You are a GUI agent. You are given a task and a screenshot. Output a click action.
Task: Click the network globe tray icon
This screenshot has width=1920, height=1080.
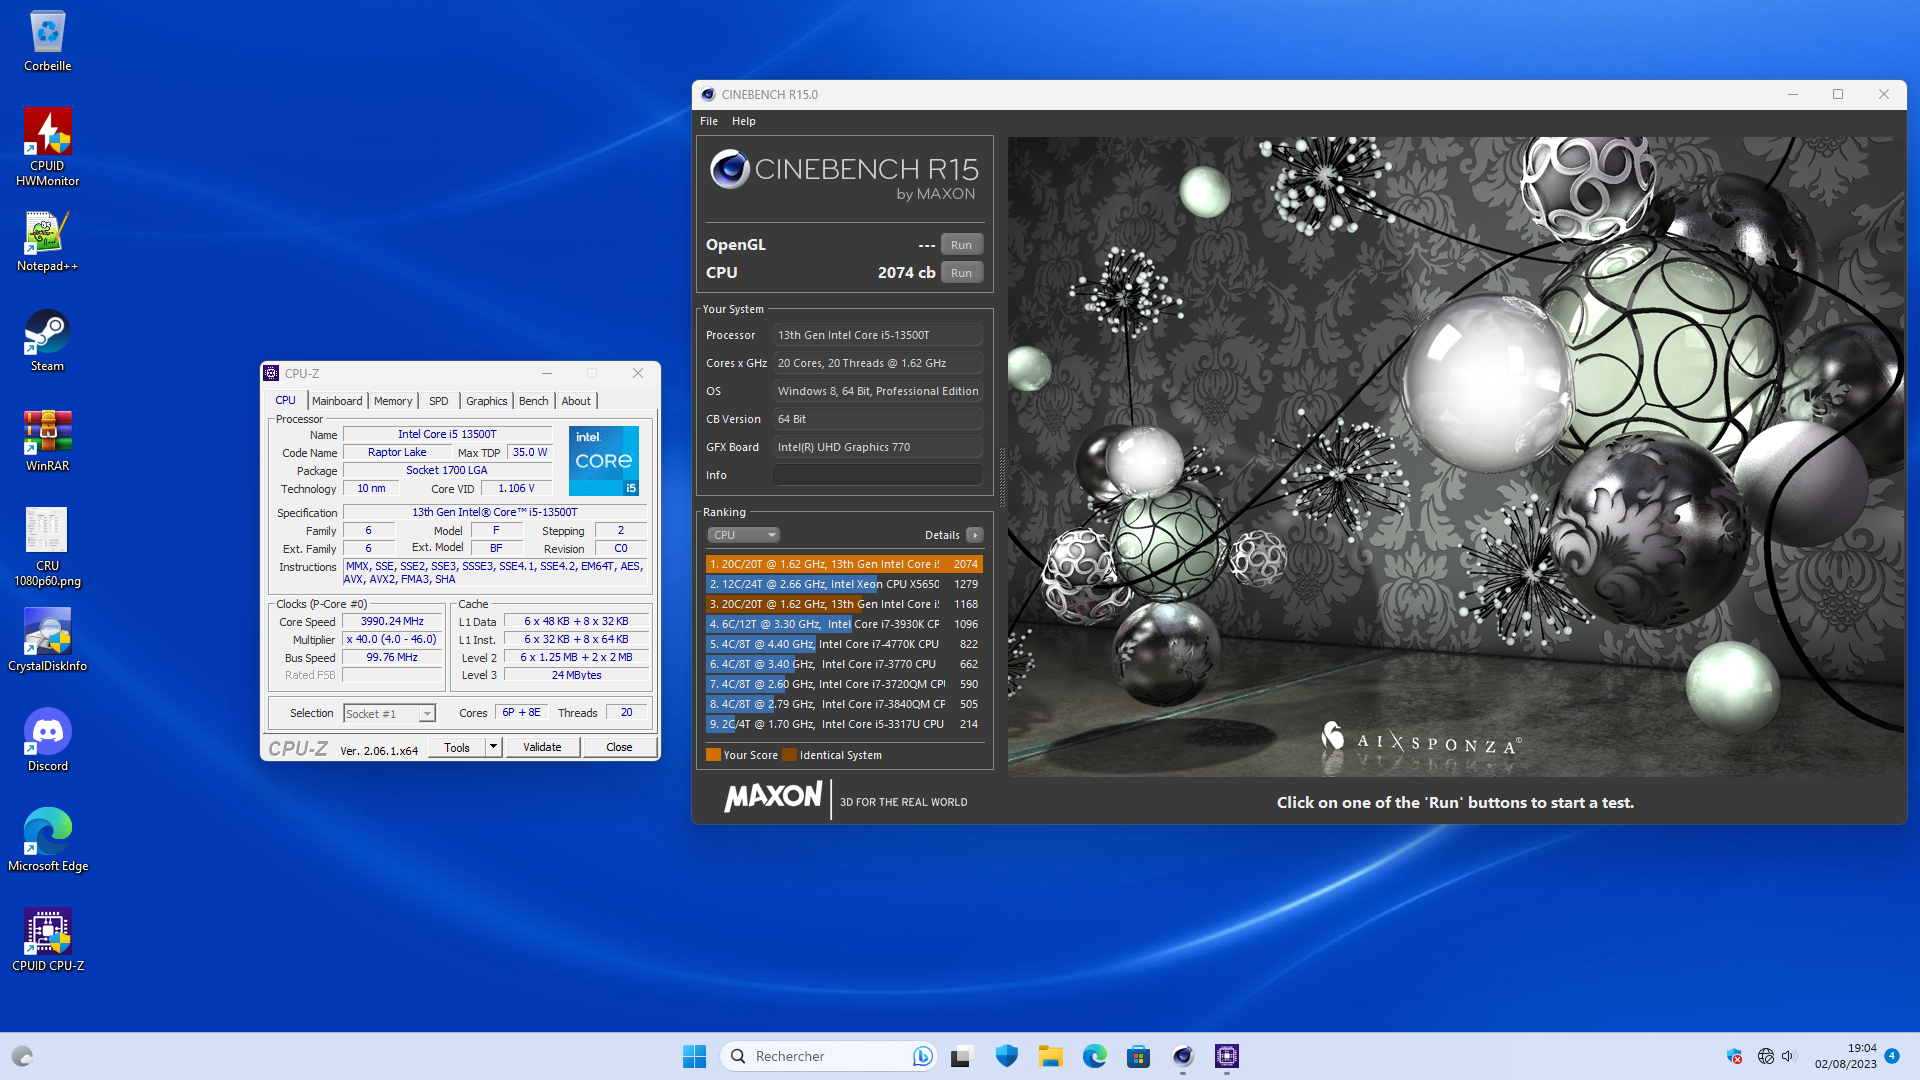1765,1056
